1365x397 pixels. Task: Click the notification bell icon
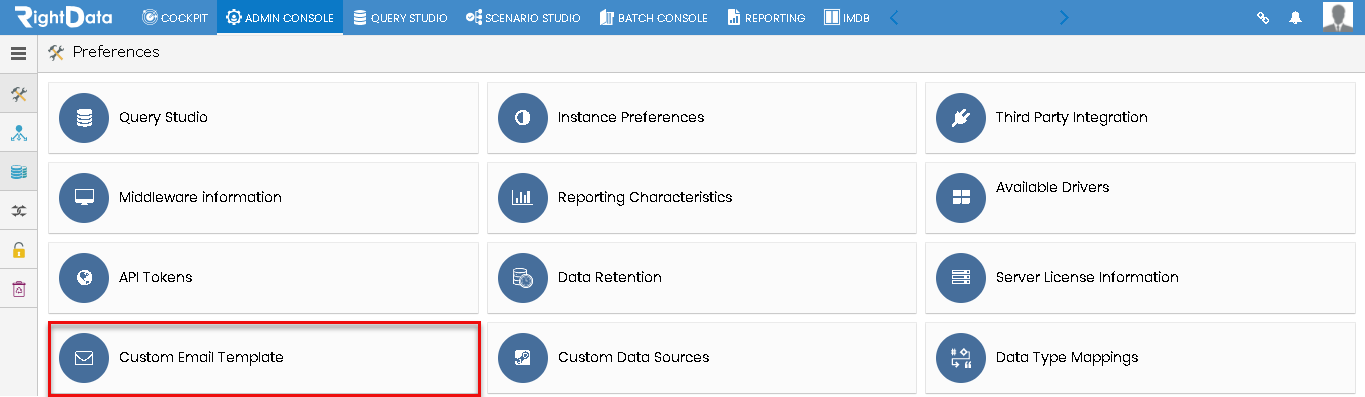pyautogui.click(x=1296, y=18)
